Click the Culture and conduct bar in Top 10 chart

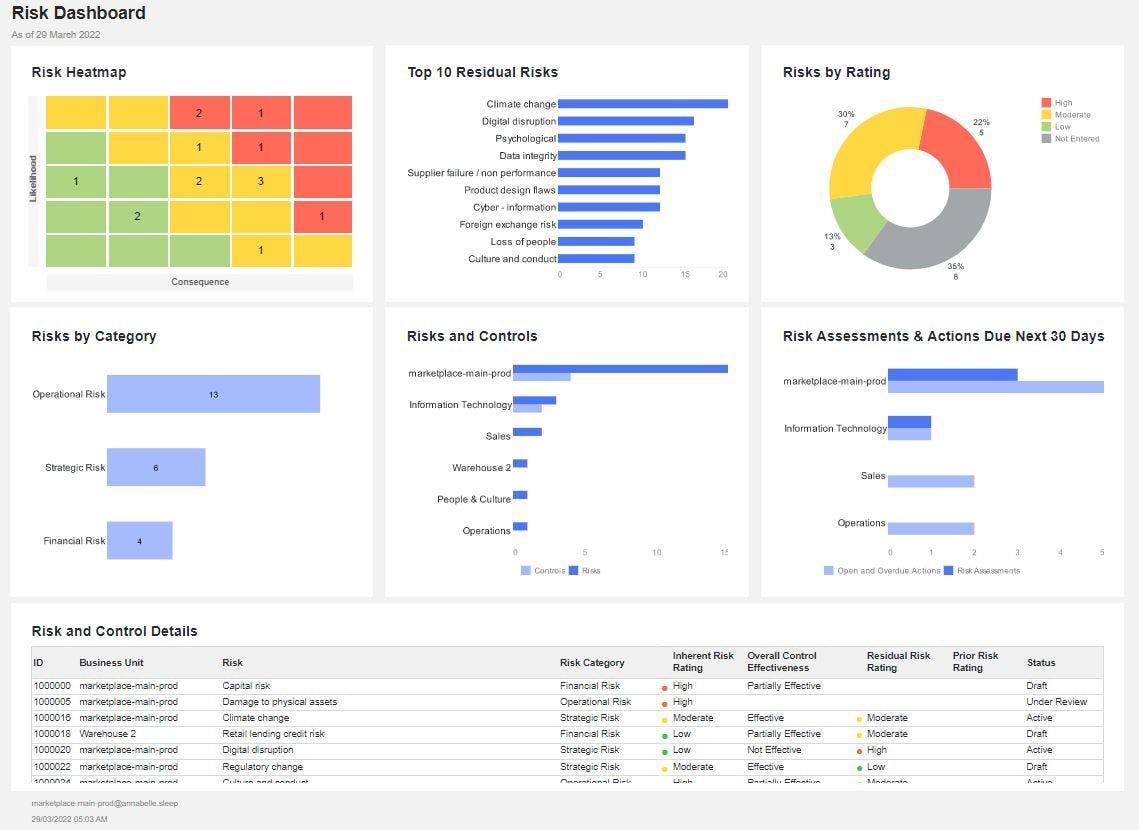point(596,259)
